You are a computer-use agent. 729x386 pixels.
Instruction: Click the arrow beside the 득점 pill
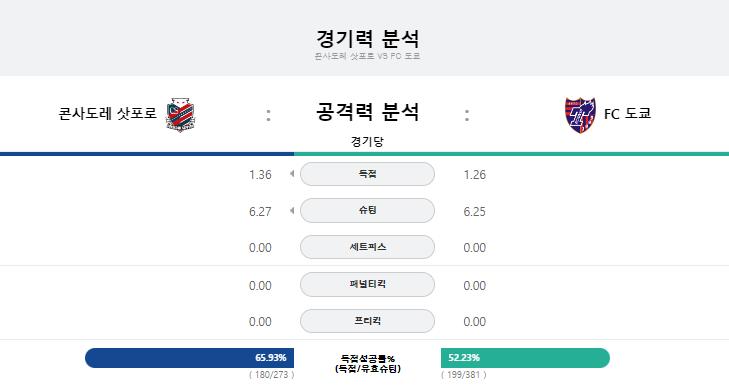point(292,174)
